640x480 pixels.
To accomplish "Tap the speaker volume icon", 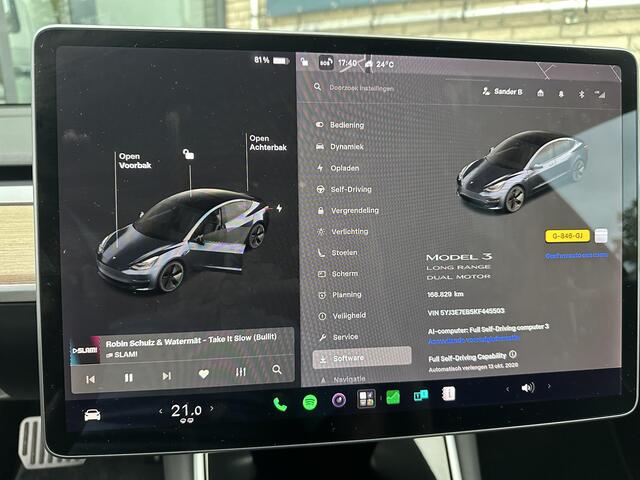I will 528,387.
